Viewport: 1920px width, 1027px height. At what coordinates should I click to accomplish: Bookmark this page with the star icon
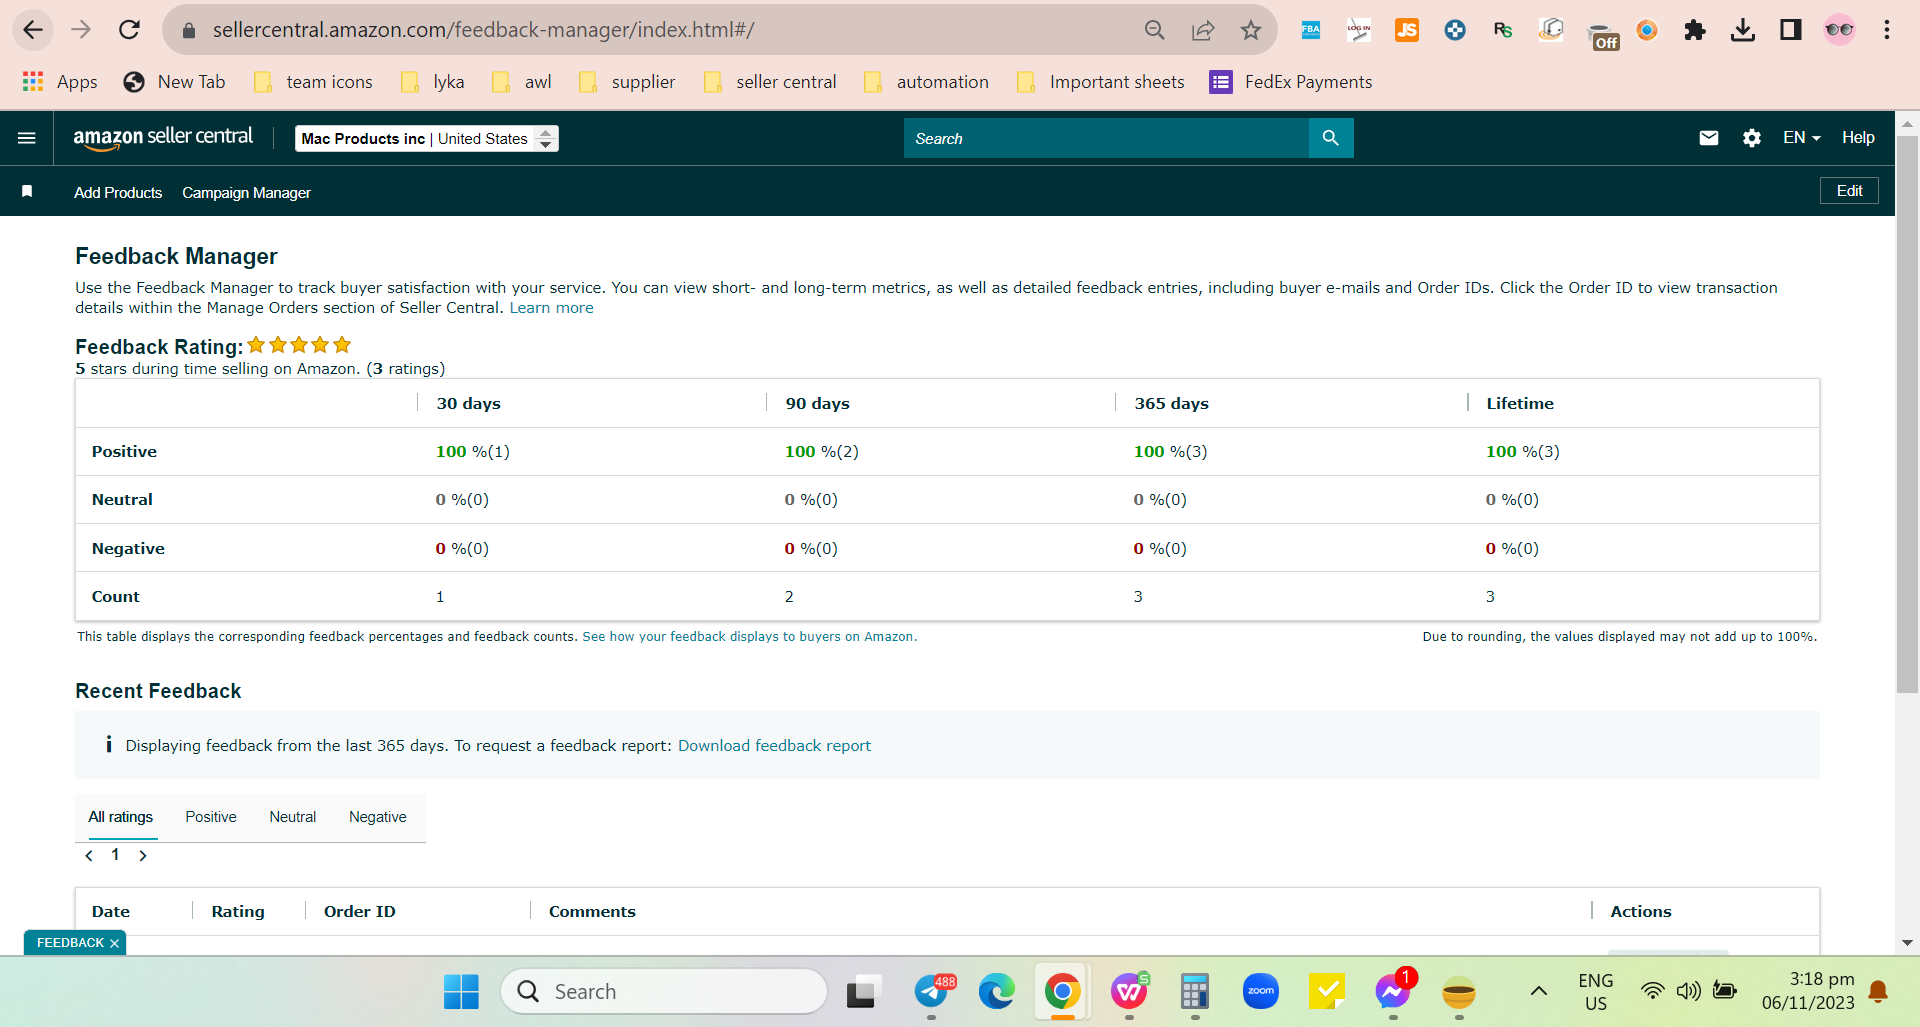click(x=1251, y=30)
